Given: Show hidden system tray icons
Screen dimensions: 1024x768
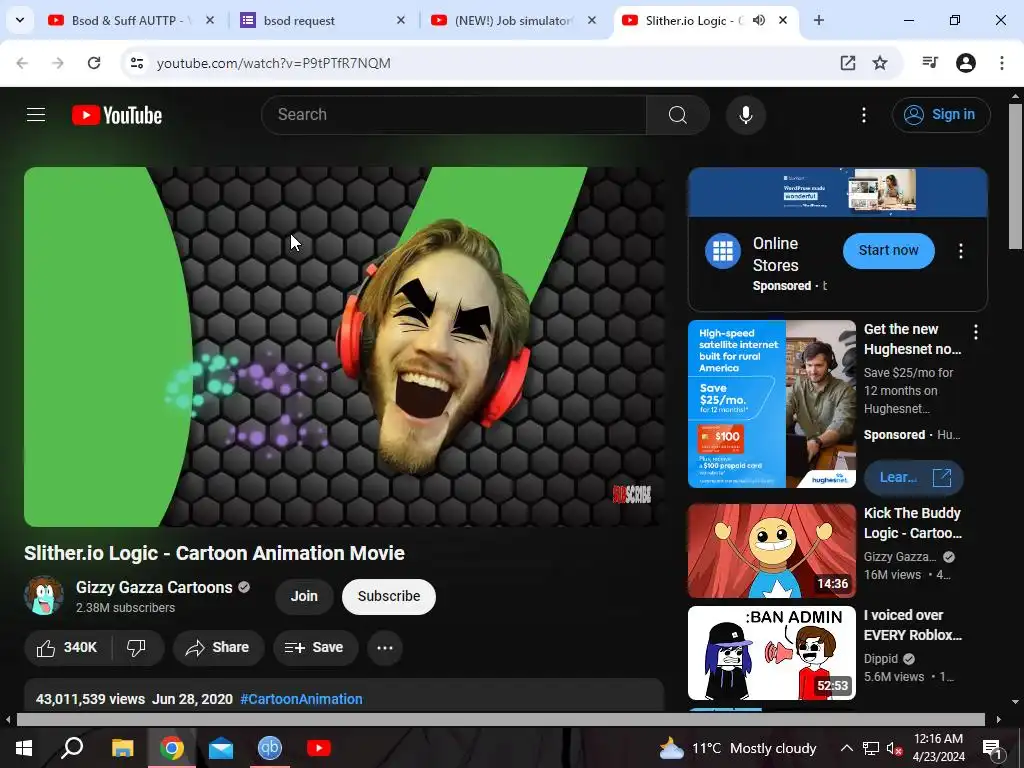Looking at the screenshot, I should coord(846,748).
